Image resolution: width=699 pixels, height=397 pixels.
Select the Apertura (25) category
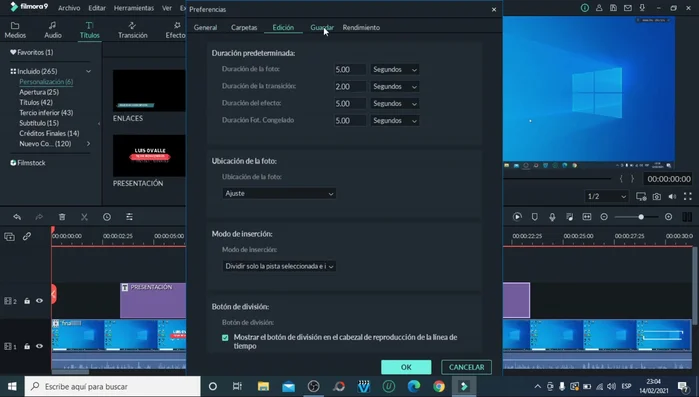[x=39, y=92]
